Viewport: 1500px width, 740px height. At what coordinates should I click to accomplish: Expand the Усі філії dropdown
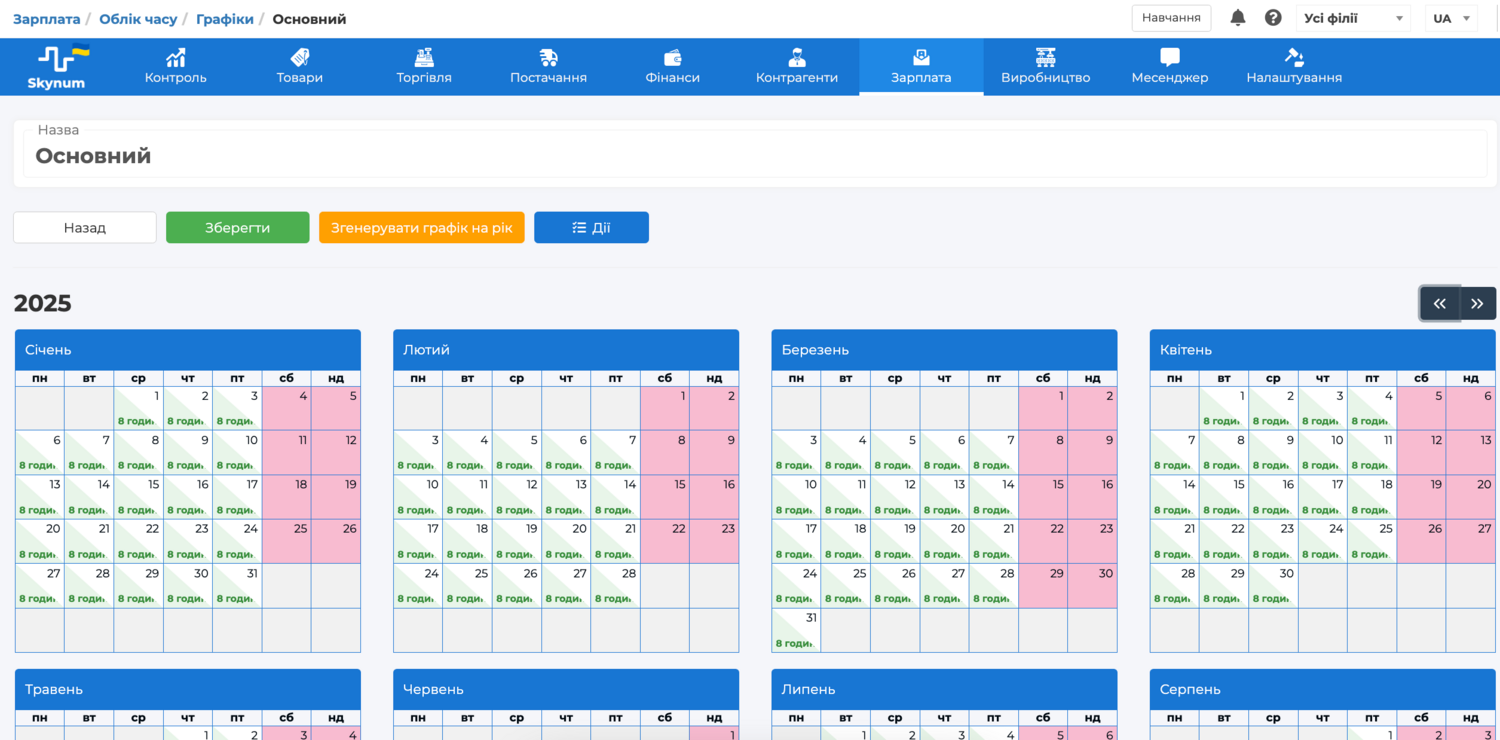pyautogui.click(x=1353, y=18)
